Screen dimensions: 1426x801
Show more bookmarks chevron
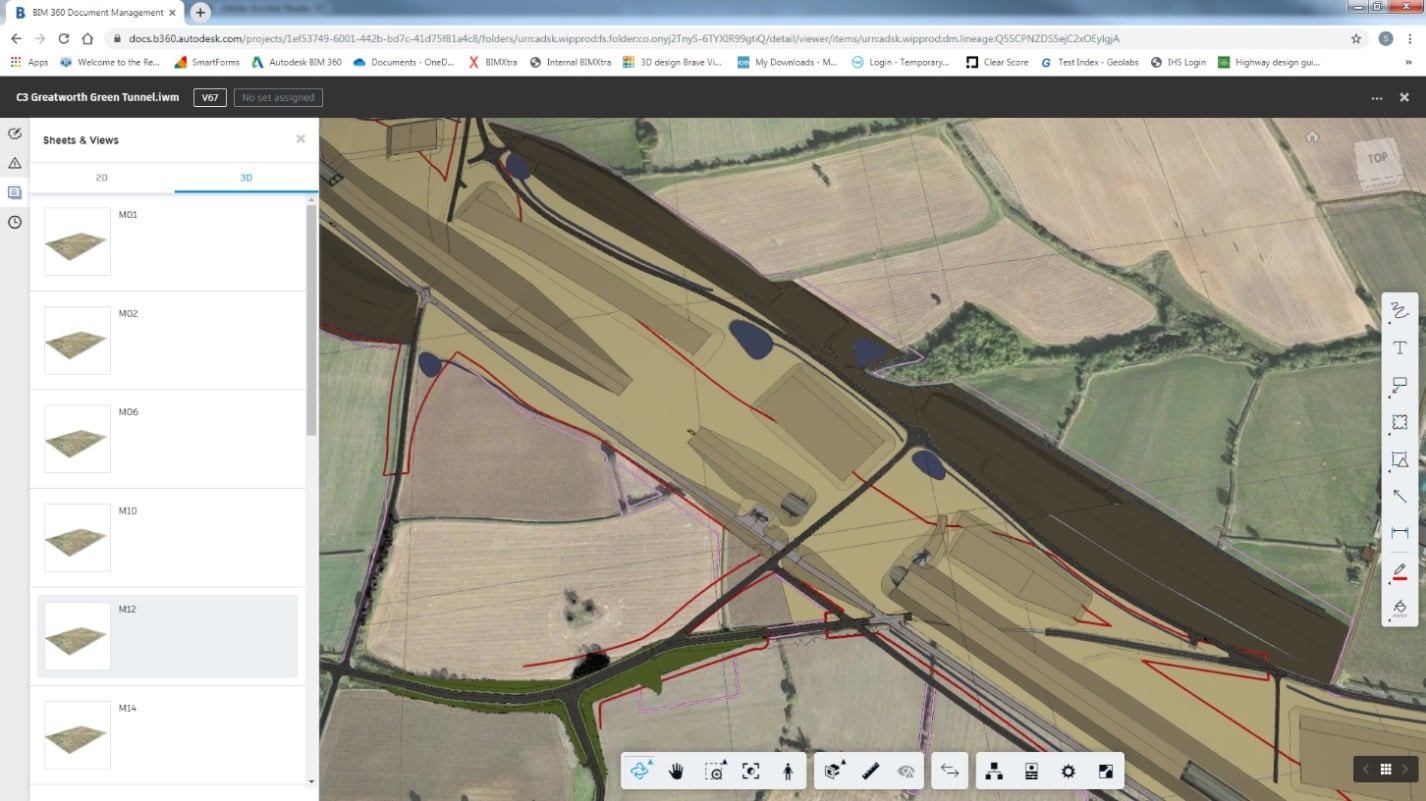pyautogui.click(x=1408, y=62)
